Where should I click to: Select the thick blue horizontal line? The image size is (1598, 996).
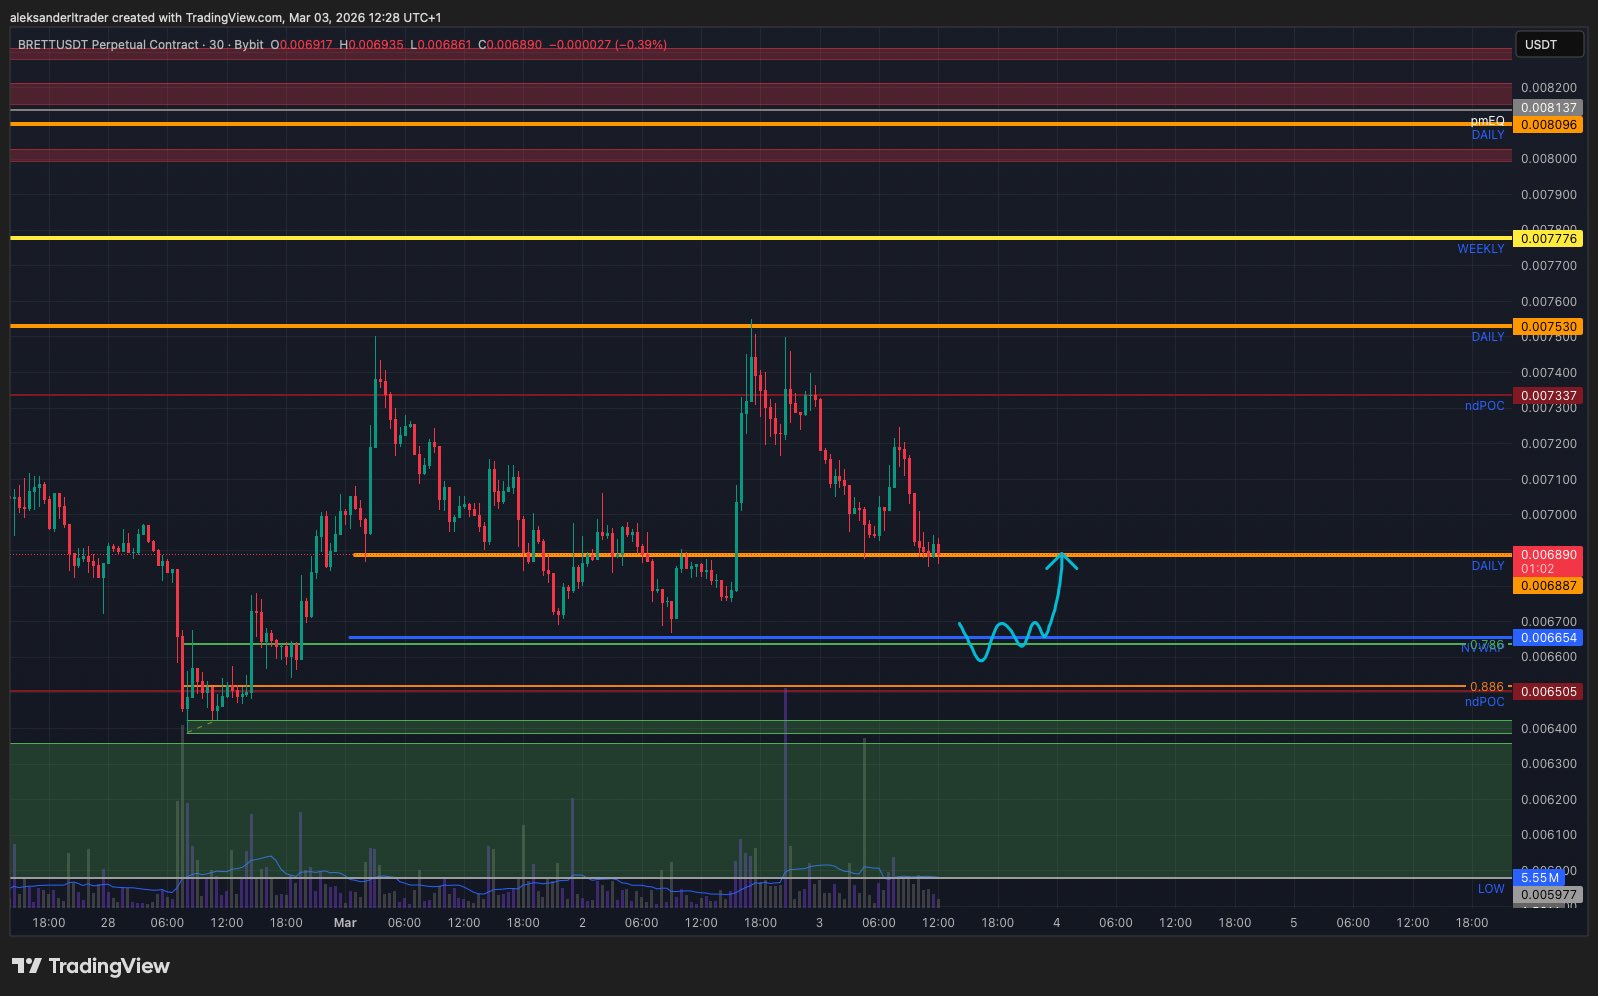click(x=700, y=637)
